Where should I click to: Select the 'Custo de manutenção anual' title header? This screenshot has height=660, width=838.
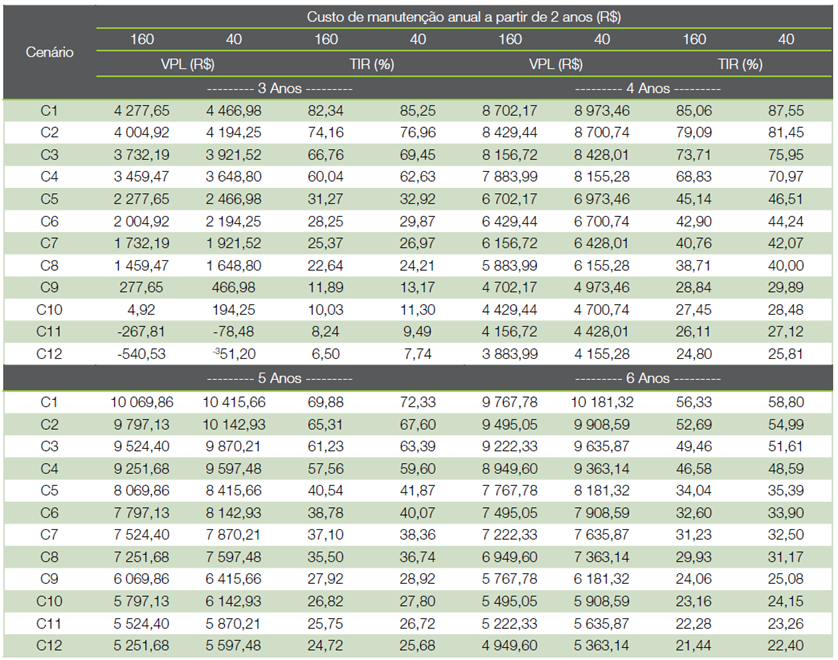click(463, 17)
